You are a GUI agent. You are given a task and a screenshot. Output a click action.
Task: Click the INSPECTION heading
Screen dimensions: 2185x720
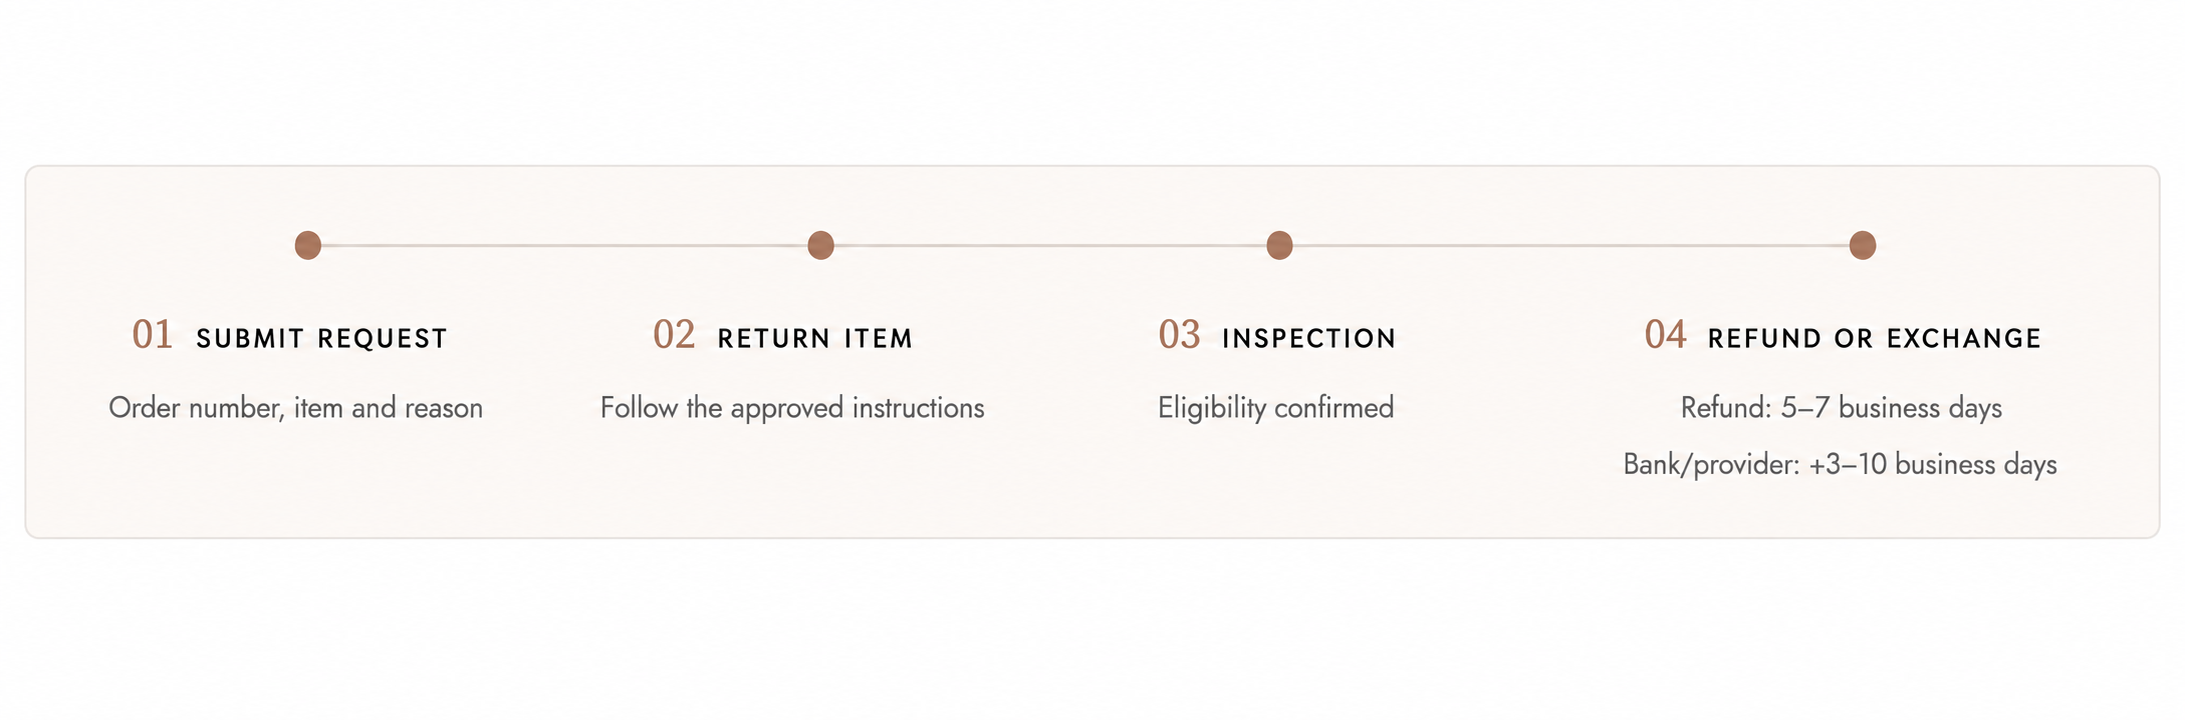(x=1309, y=339)
